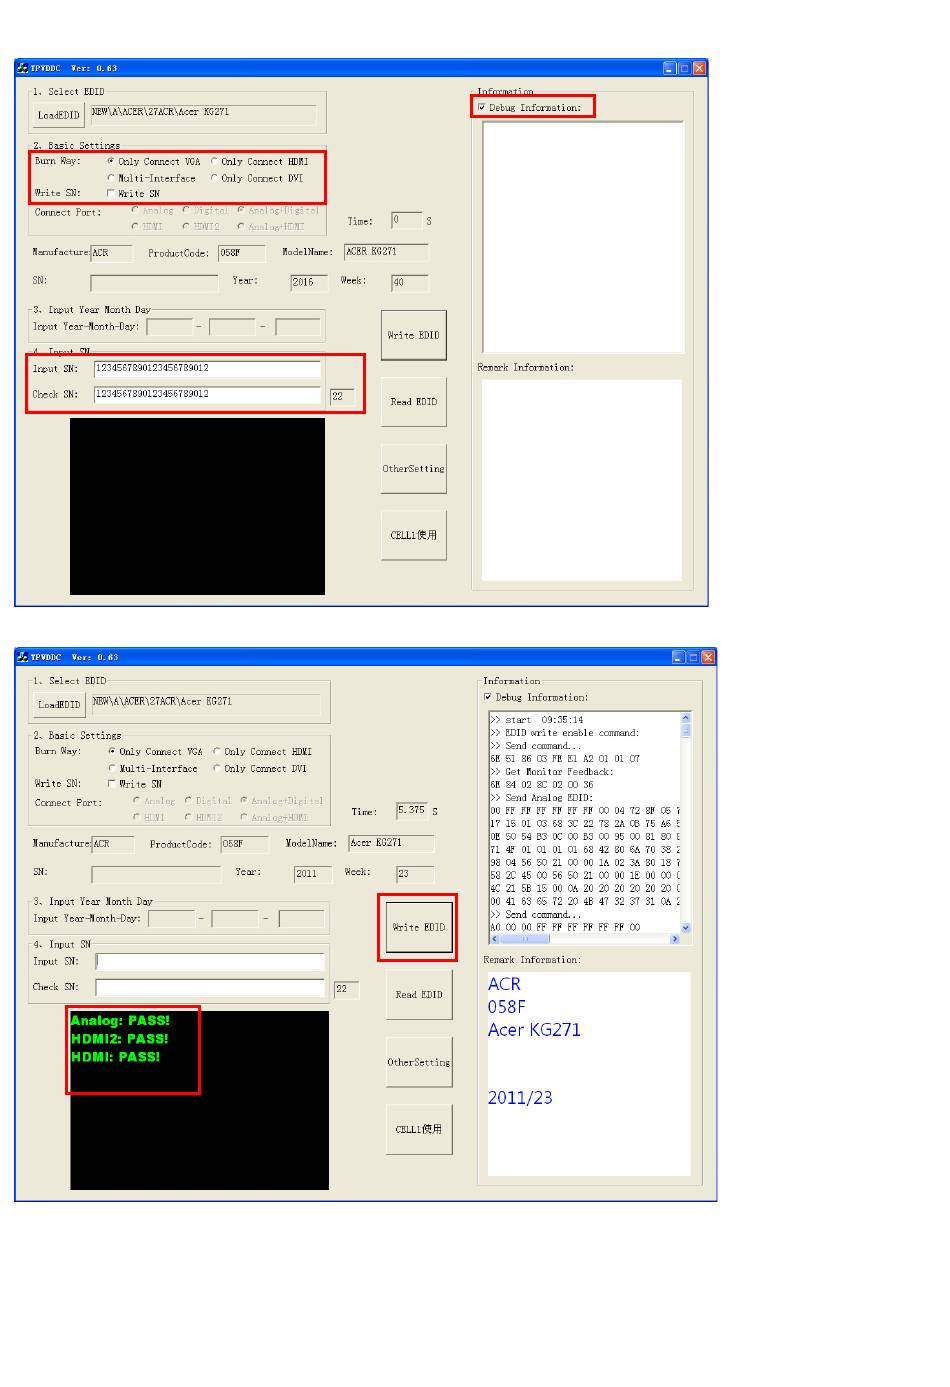Click the TPVDDC app icon in upper window title bar
Image resolution: width=950 pixels, height=1387 pixels.
tap(22, 68)
